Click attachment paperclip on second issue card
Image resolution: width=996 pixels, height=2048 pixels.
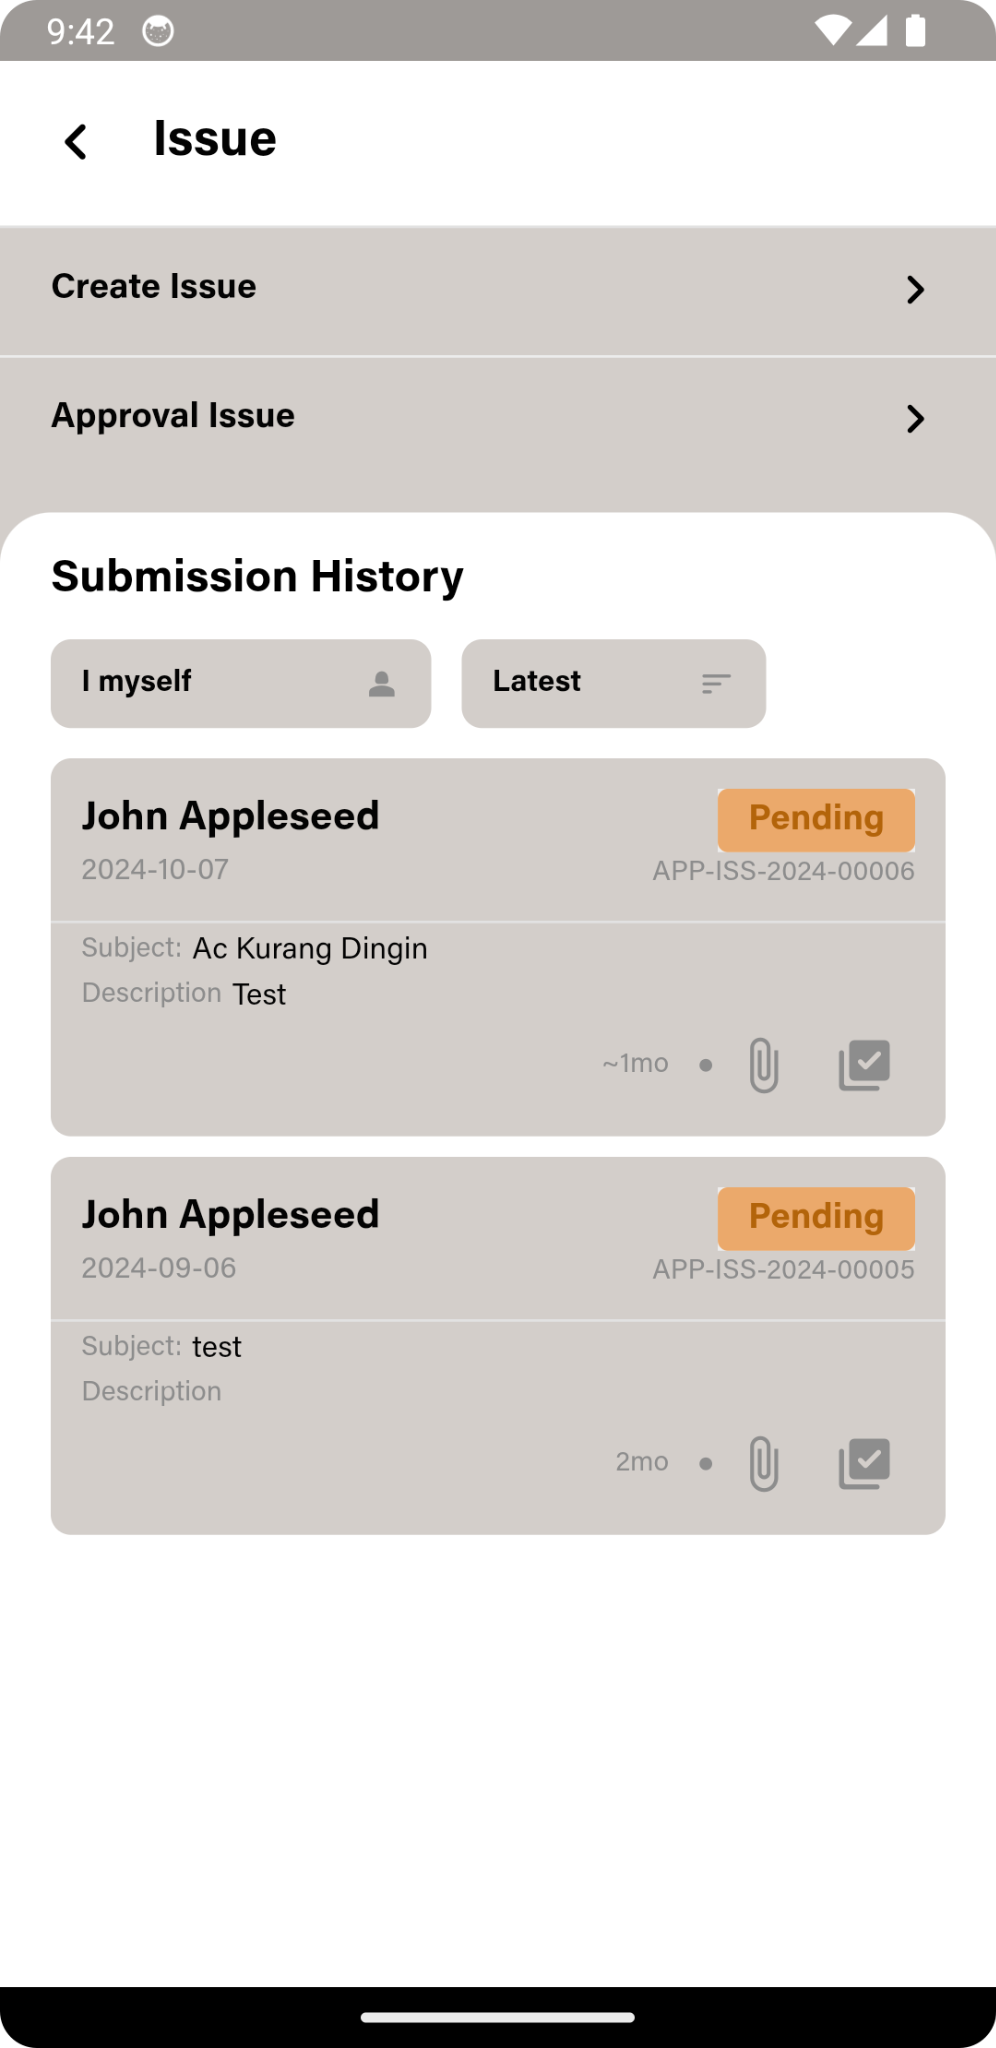763,1463
